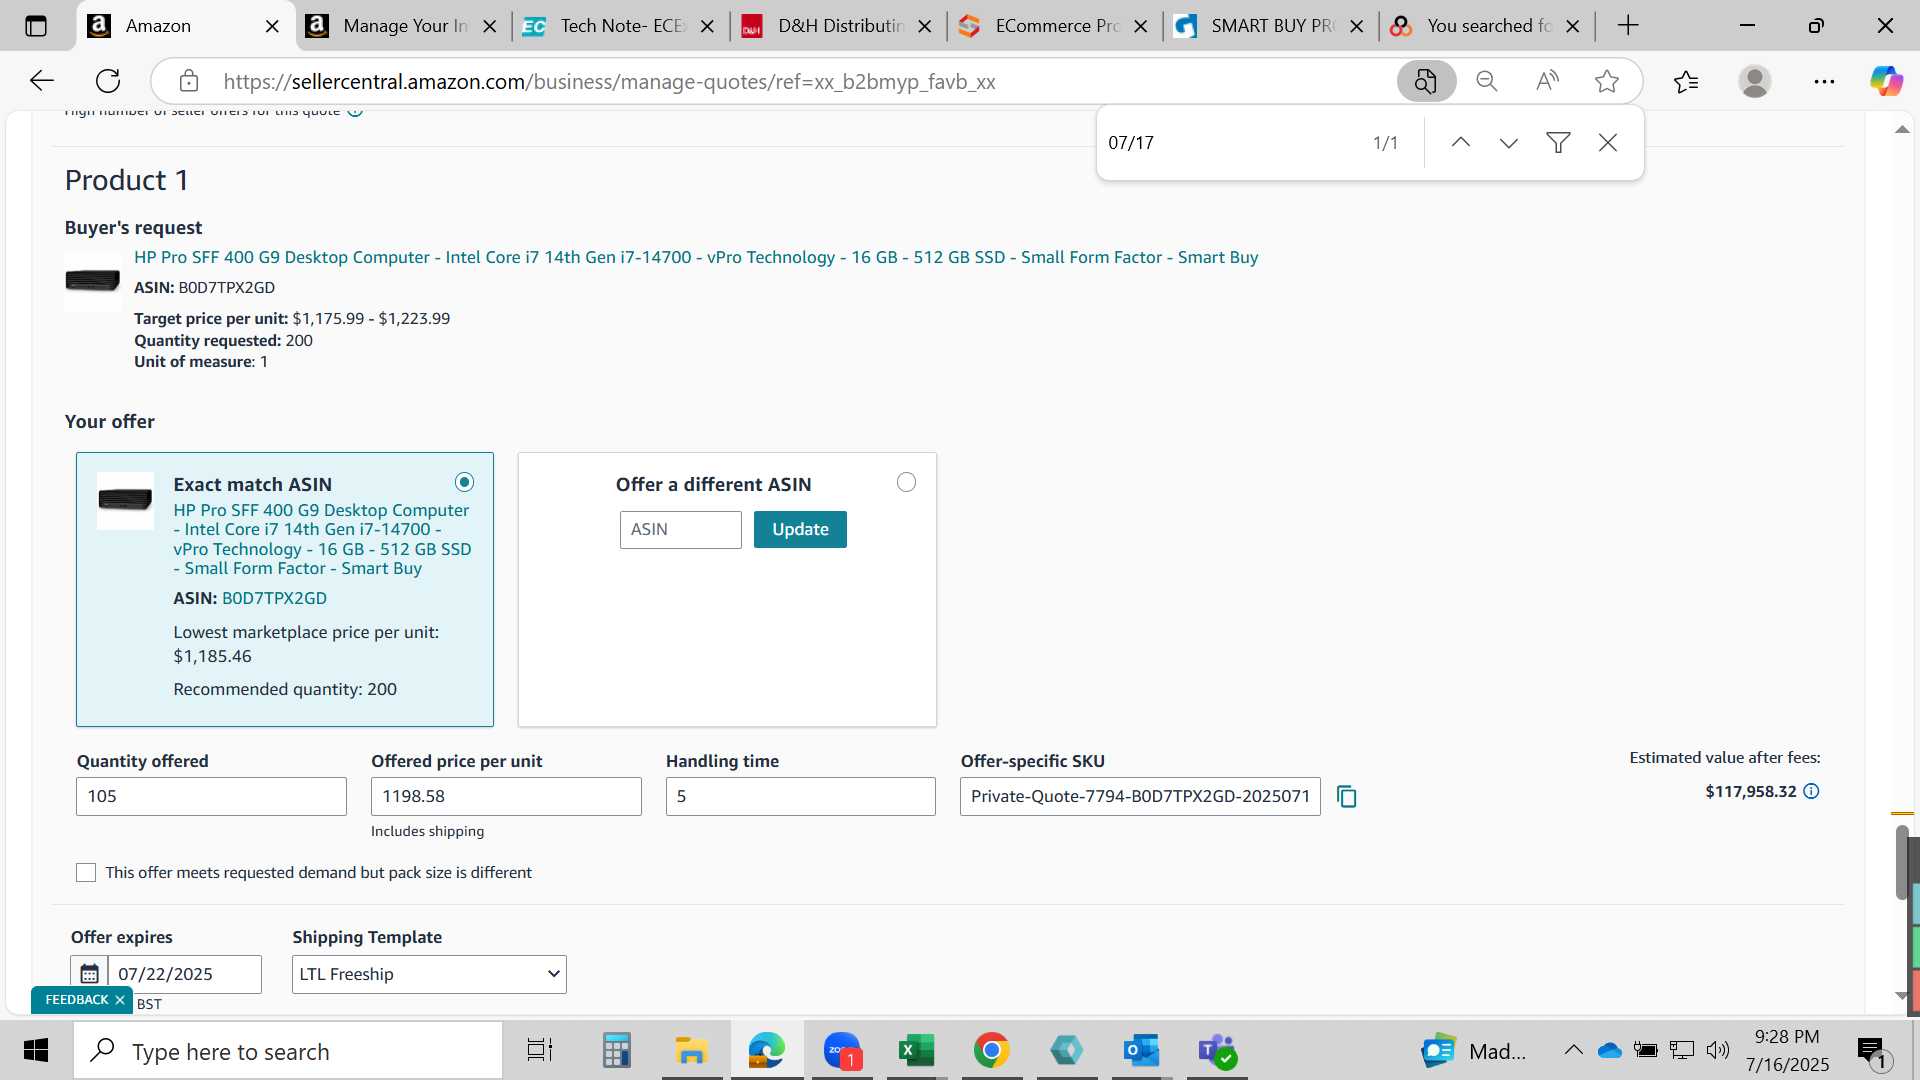Close the find-on-page bar

tap(1608, 142)
